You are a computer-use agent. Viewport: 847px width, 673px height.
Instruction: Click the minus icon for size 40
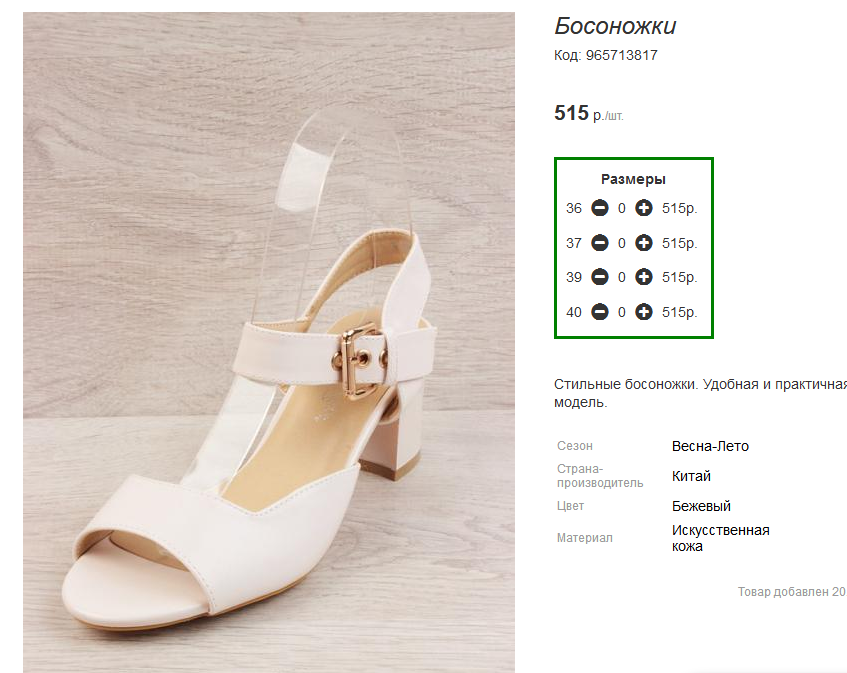600,312
